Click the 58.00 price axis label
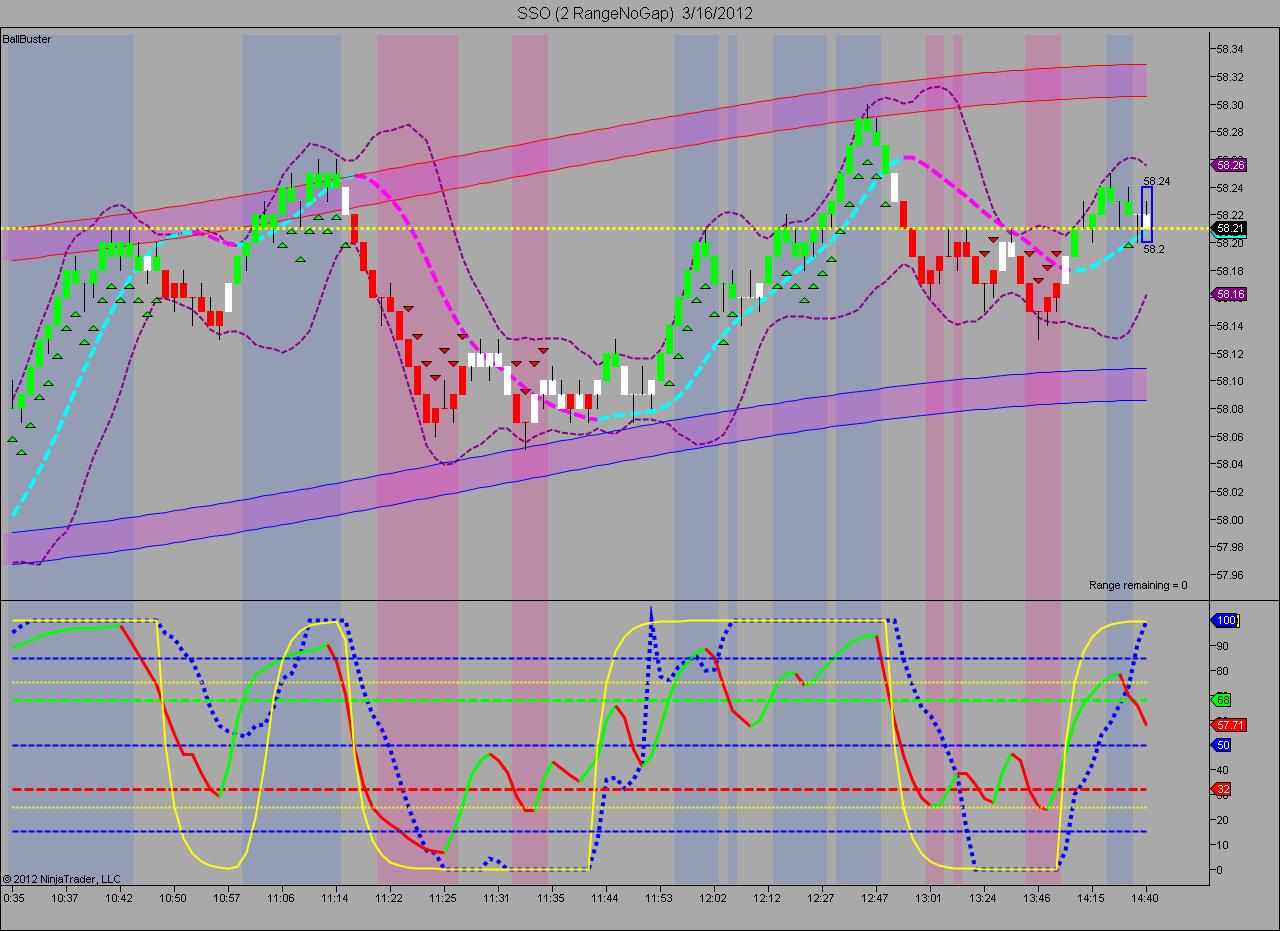The image size is (1280, 931). [1230, 520]
